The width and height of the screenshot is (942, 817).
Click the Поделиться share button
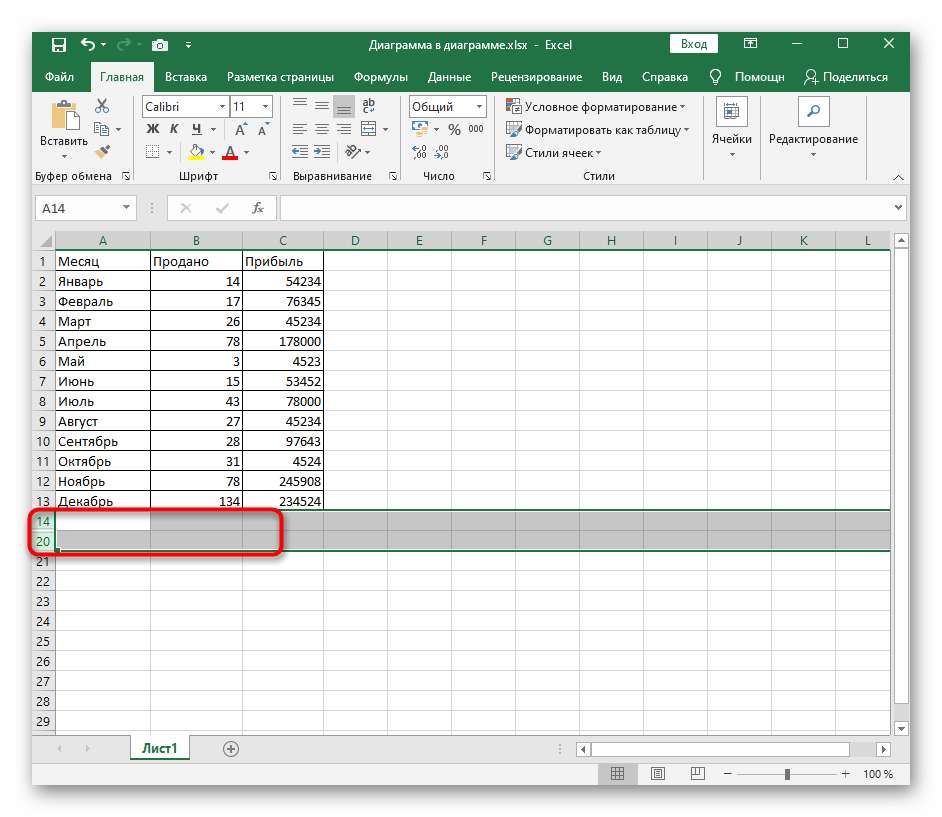point(846,77)
